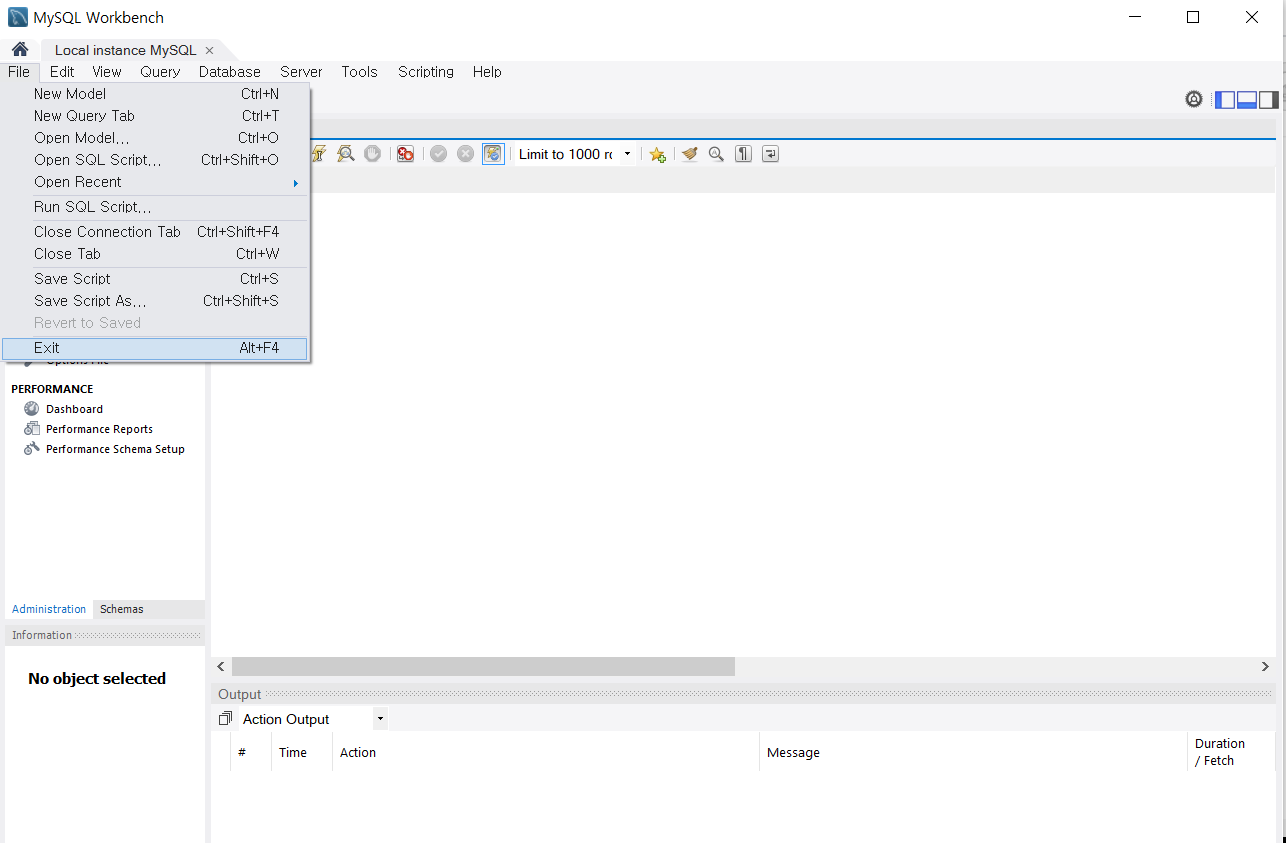
Task: Toggle the left sidebar panel visibility
Action: point(1225,99)
